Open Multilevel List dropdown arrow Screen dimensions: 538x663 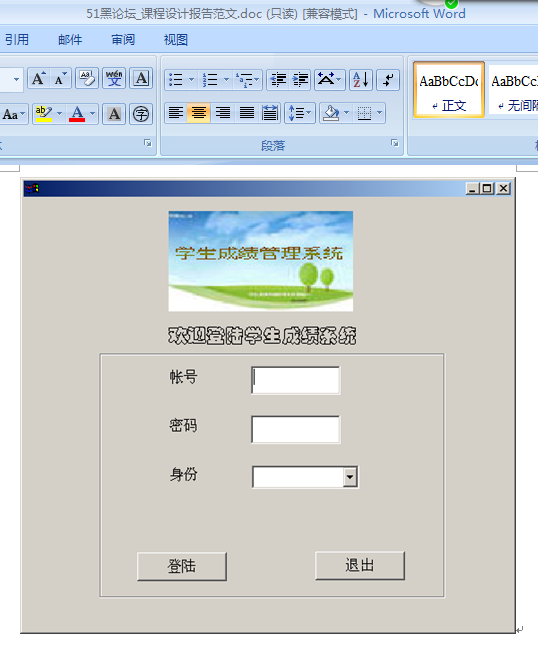click(x=257, y=79)
